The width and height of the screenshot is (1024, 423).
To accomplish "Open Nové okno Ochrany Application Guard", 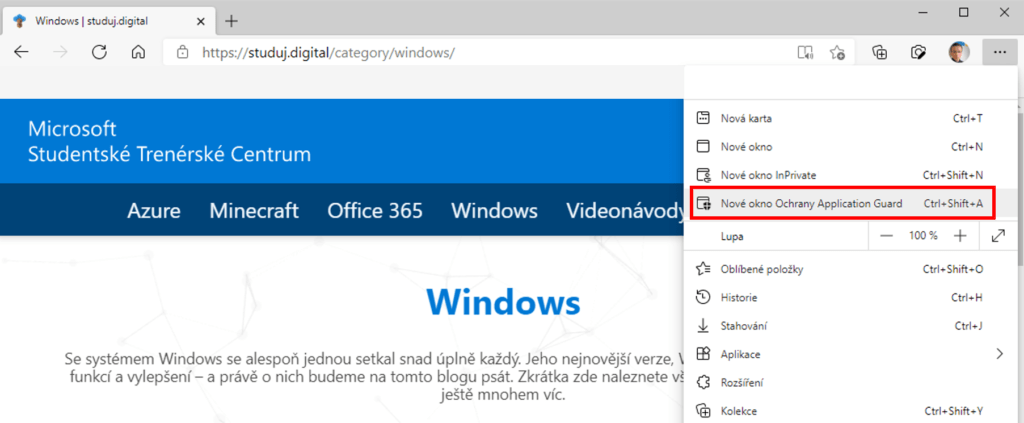I will point(811,204).
